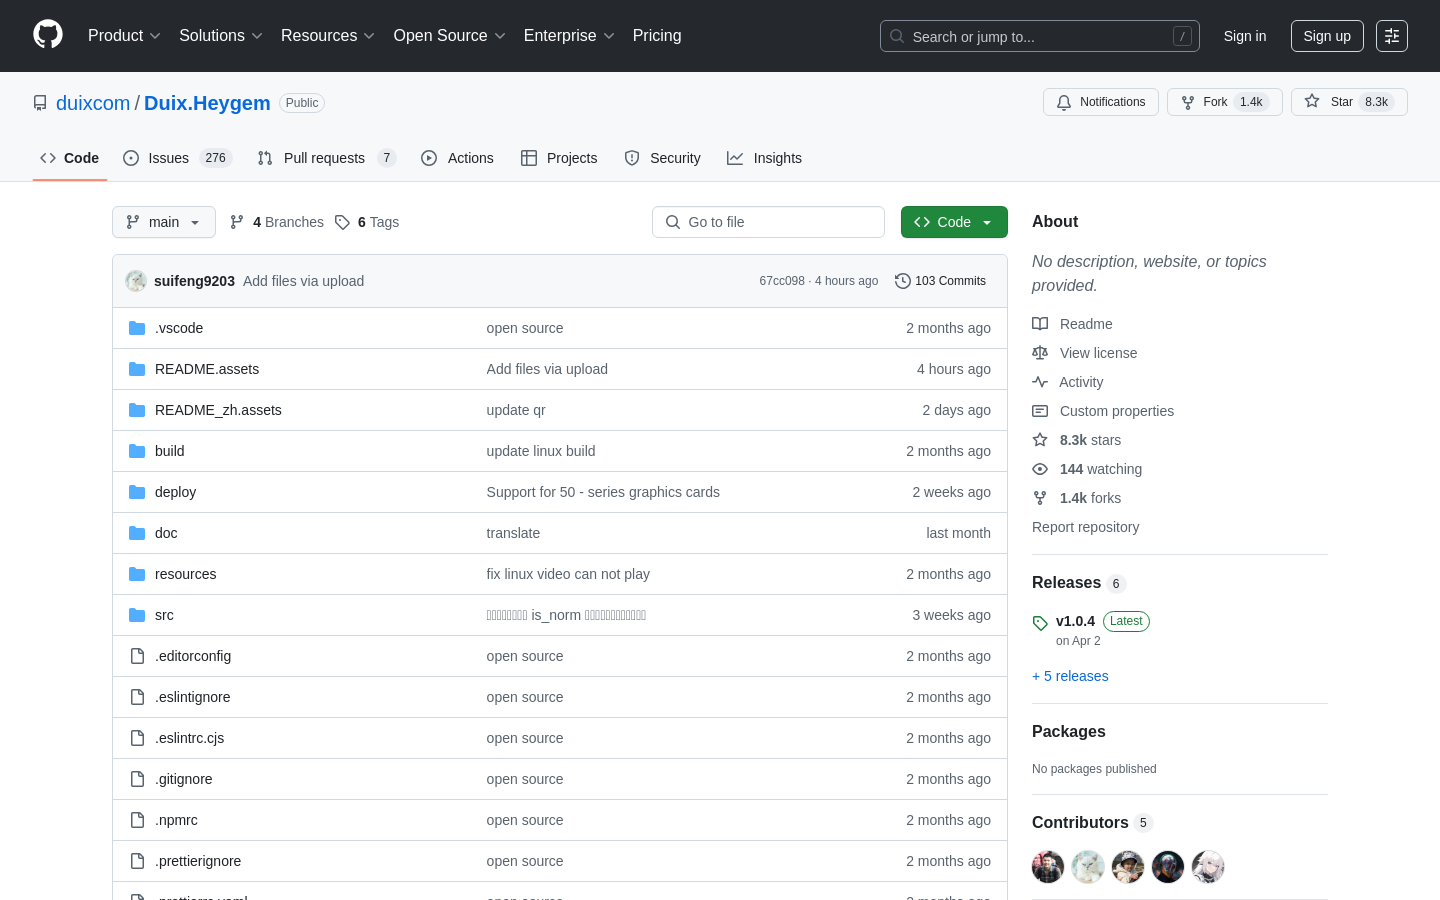1440x900 pixels.
Task: Click the Report repository link
Action: coord(1085,527)
